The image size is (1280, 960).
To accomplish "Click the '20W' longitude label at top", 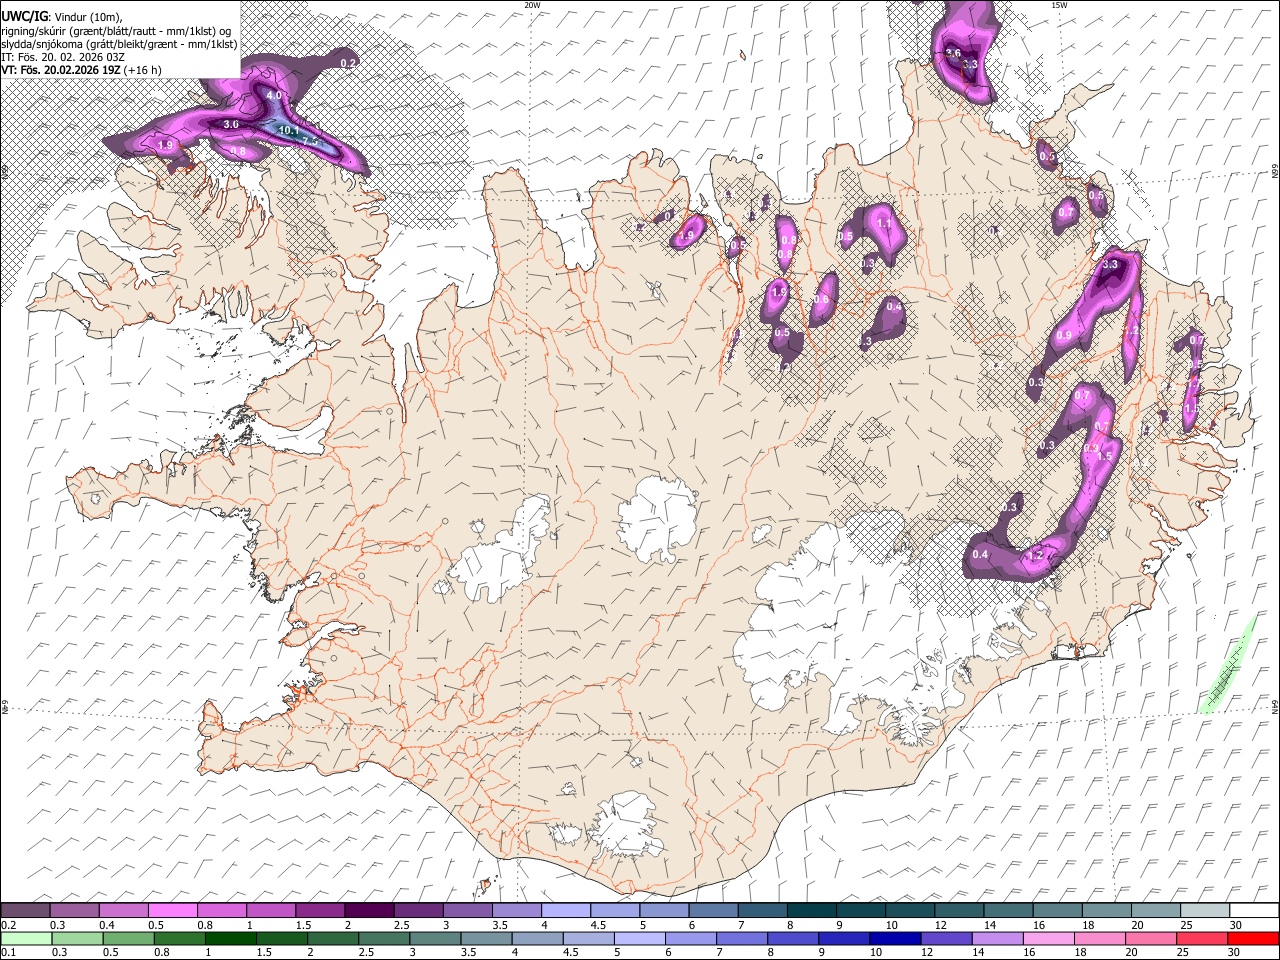I will point(532,5).
